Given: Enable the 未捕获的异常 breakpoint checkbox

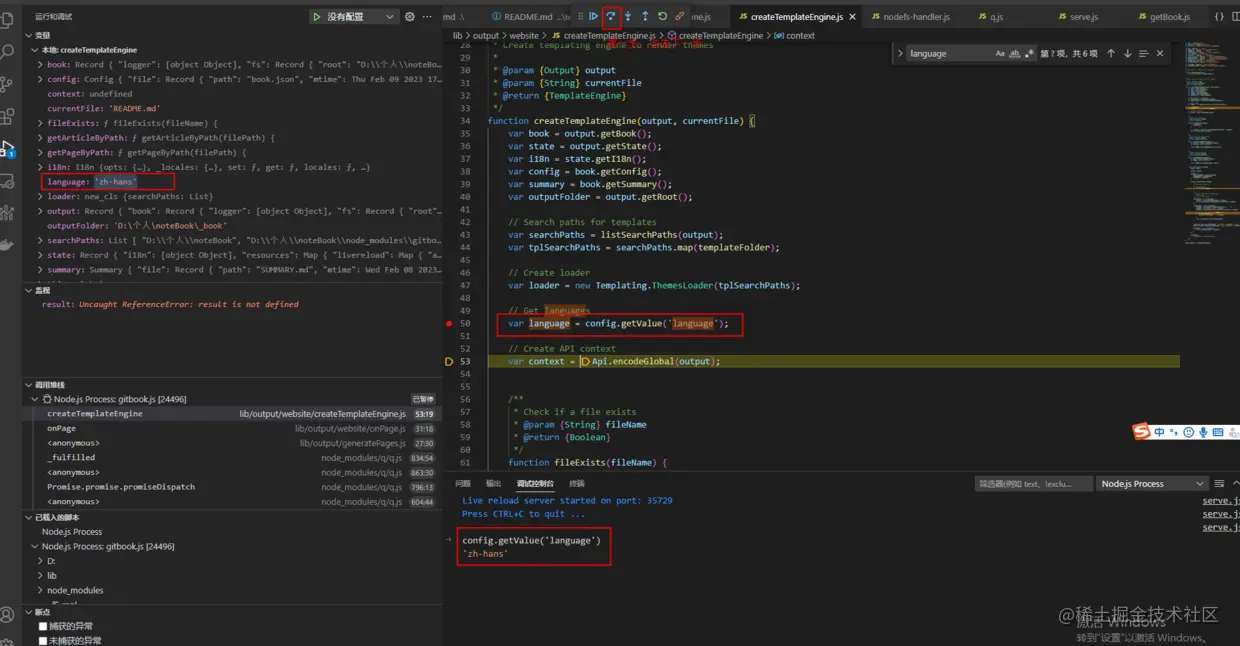Looking at the screenshot, I should pyautogui.click(x=43, y=640).
